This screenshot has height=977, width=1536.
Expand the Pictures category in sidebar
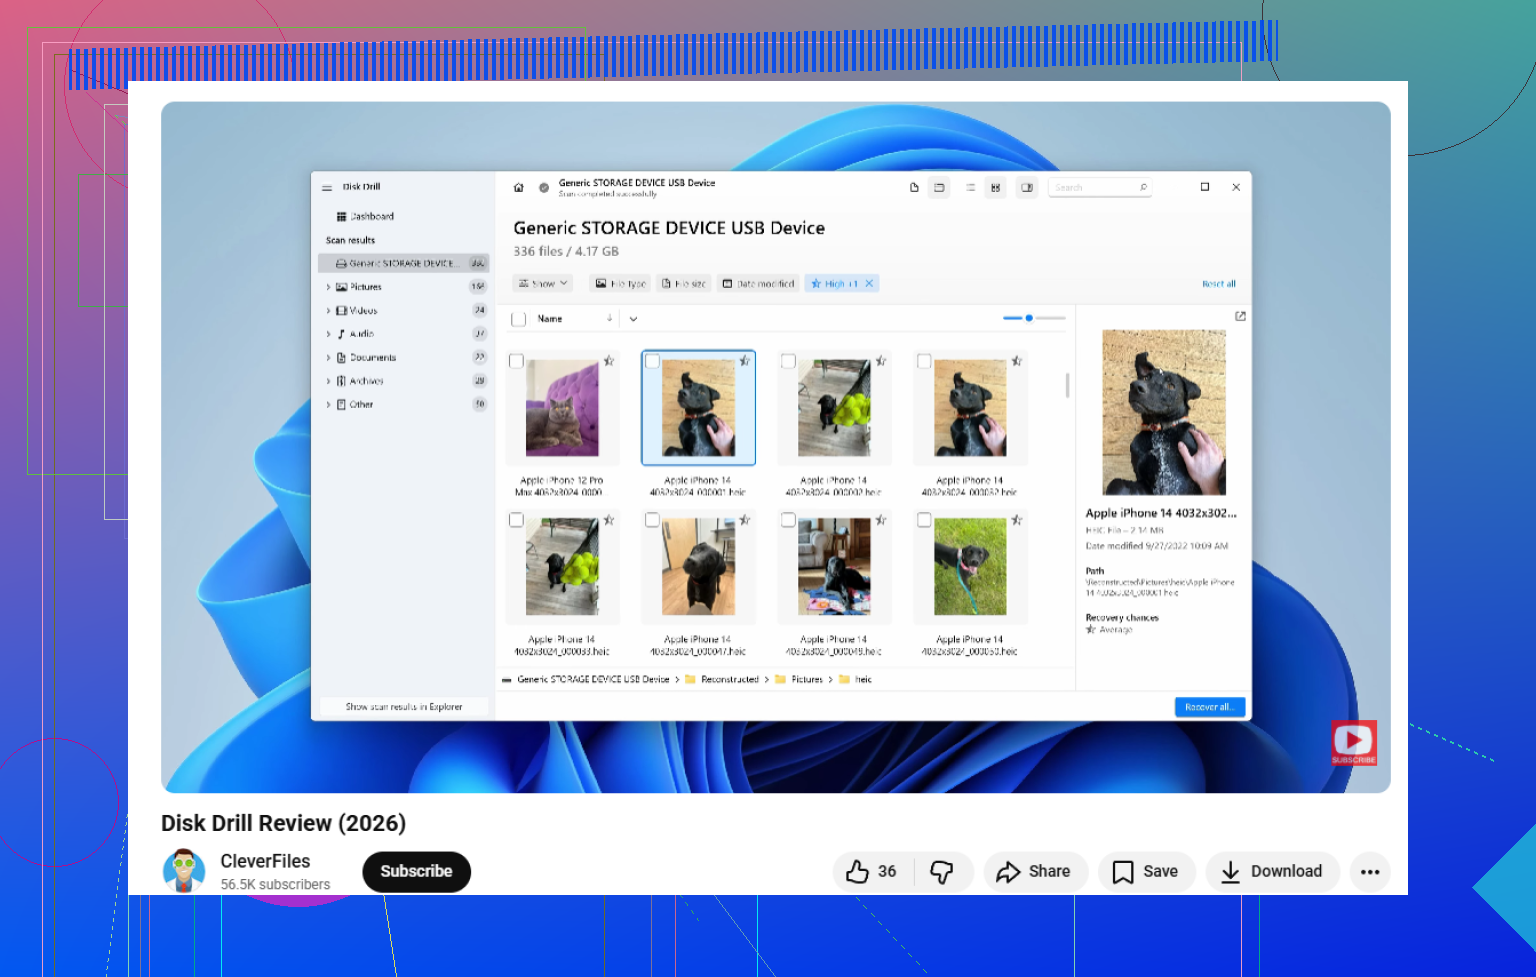coord(328,287)
